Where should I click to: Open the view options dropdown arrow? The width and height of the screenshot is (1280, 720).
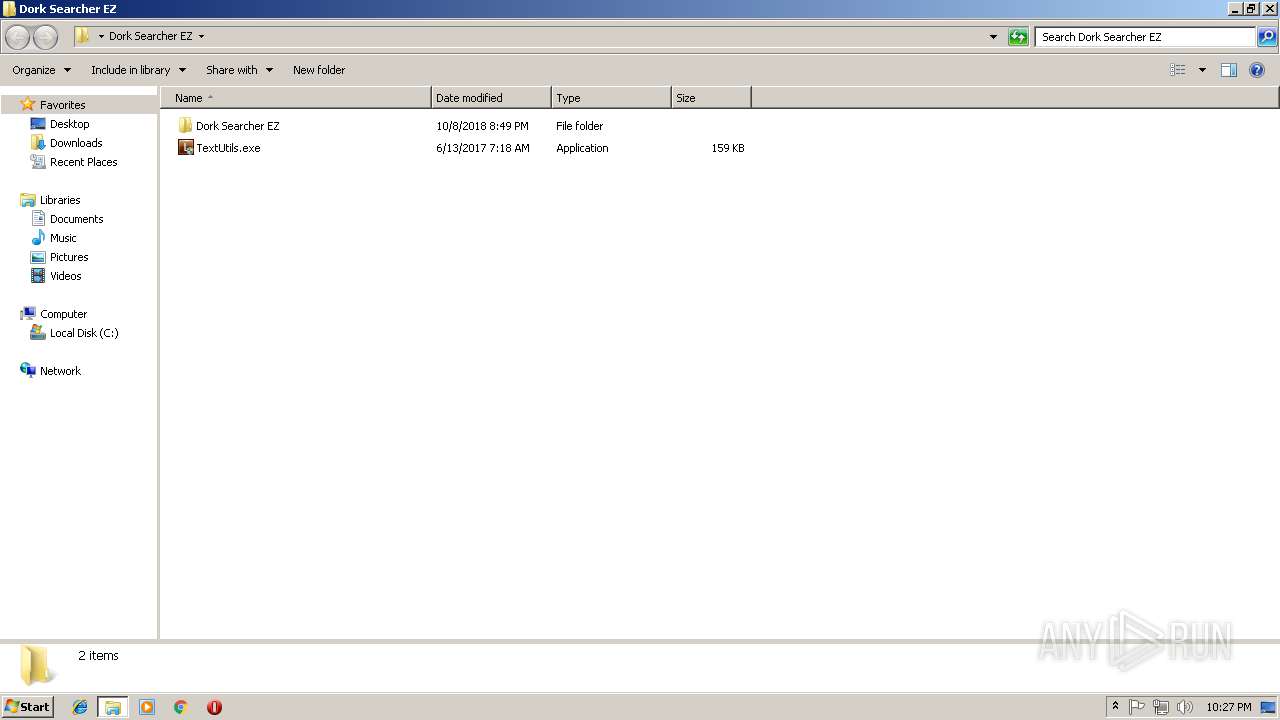pyautogui.click(x=1202, y=70)
